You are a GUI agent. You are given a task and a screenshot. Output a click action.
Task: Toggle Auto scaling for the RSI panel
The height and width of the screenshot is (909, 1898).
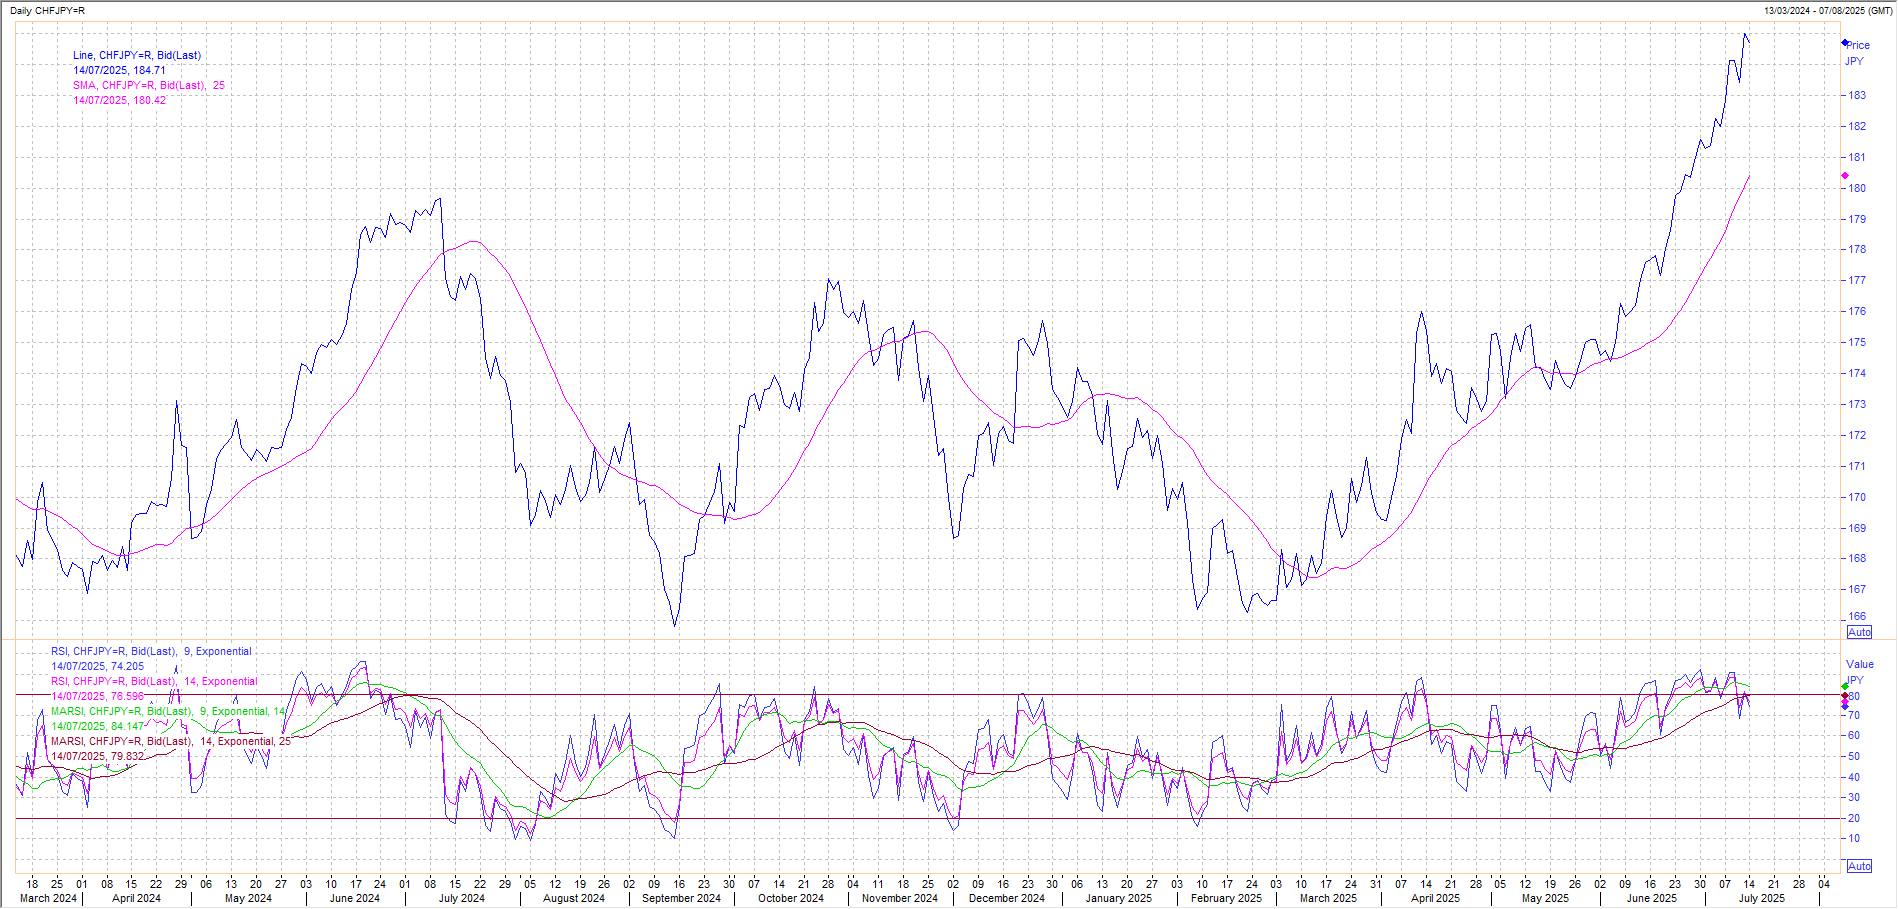[1859, 866]
